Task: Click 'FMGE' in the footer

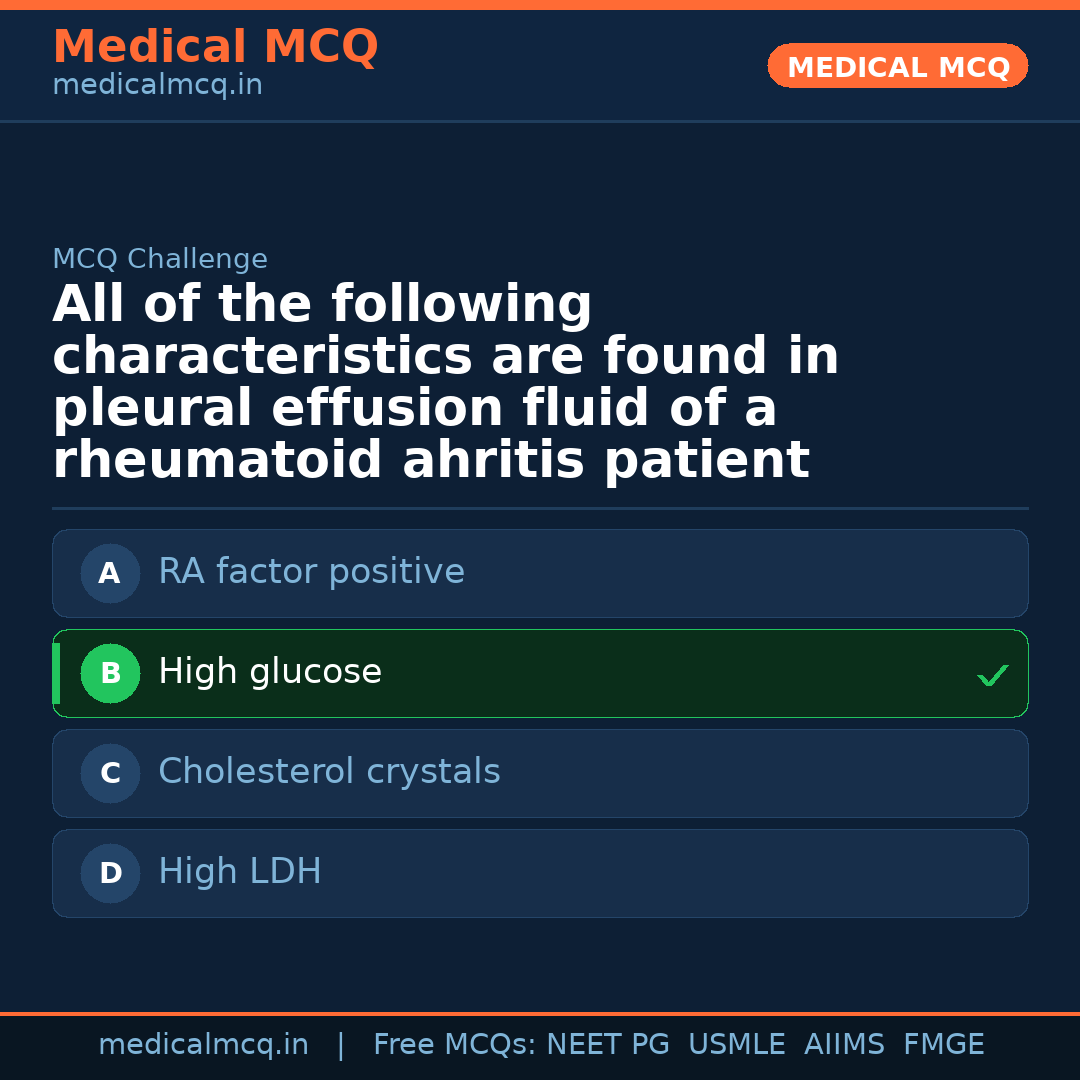Action: pyautogui.click(x=944, y=1045)
